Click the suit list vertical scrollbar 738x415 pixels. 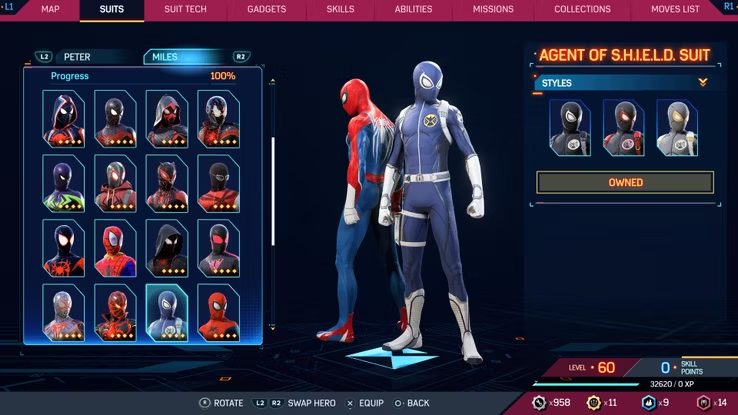coord(272,190)
